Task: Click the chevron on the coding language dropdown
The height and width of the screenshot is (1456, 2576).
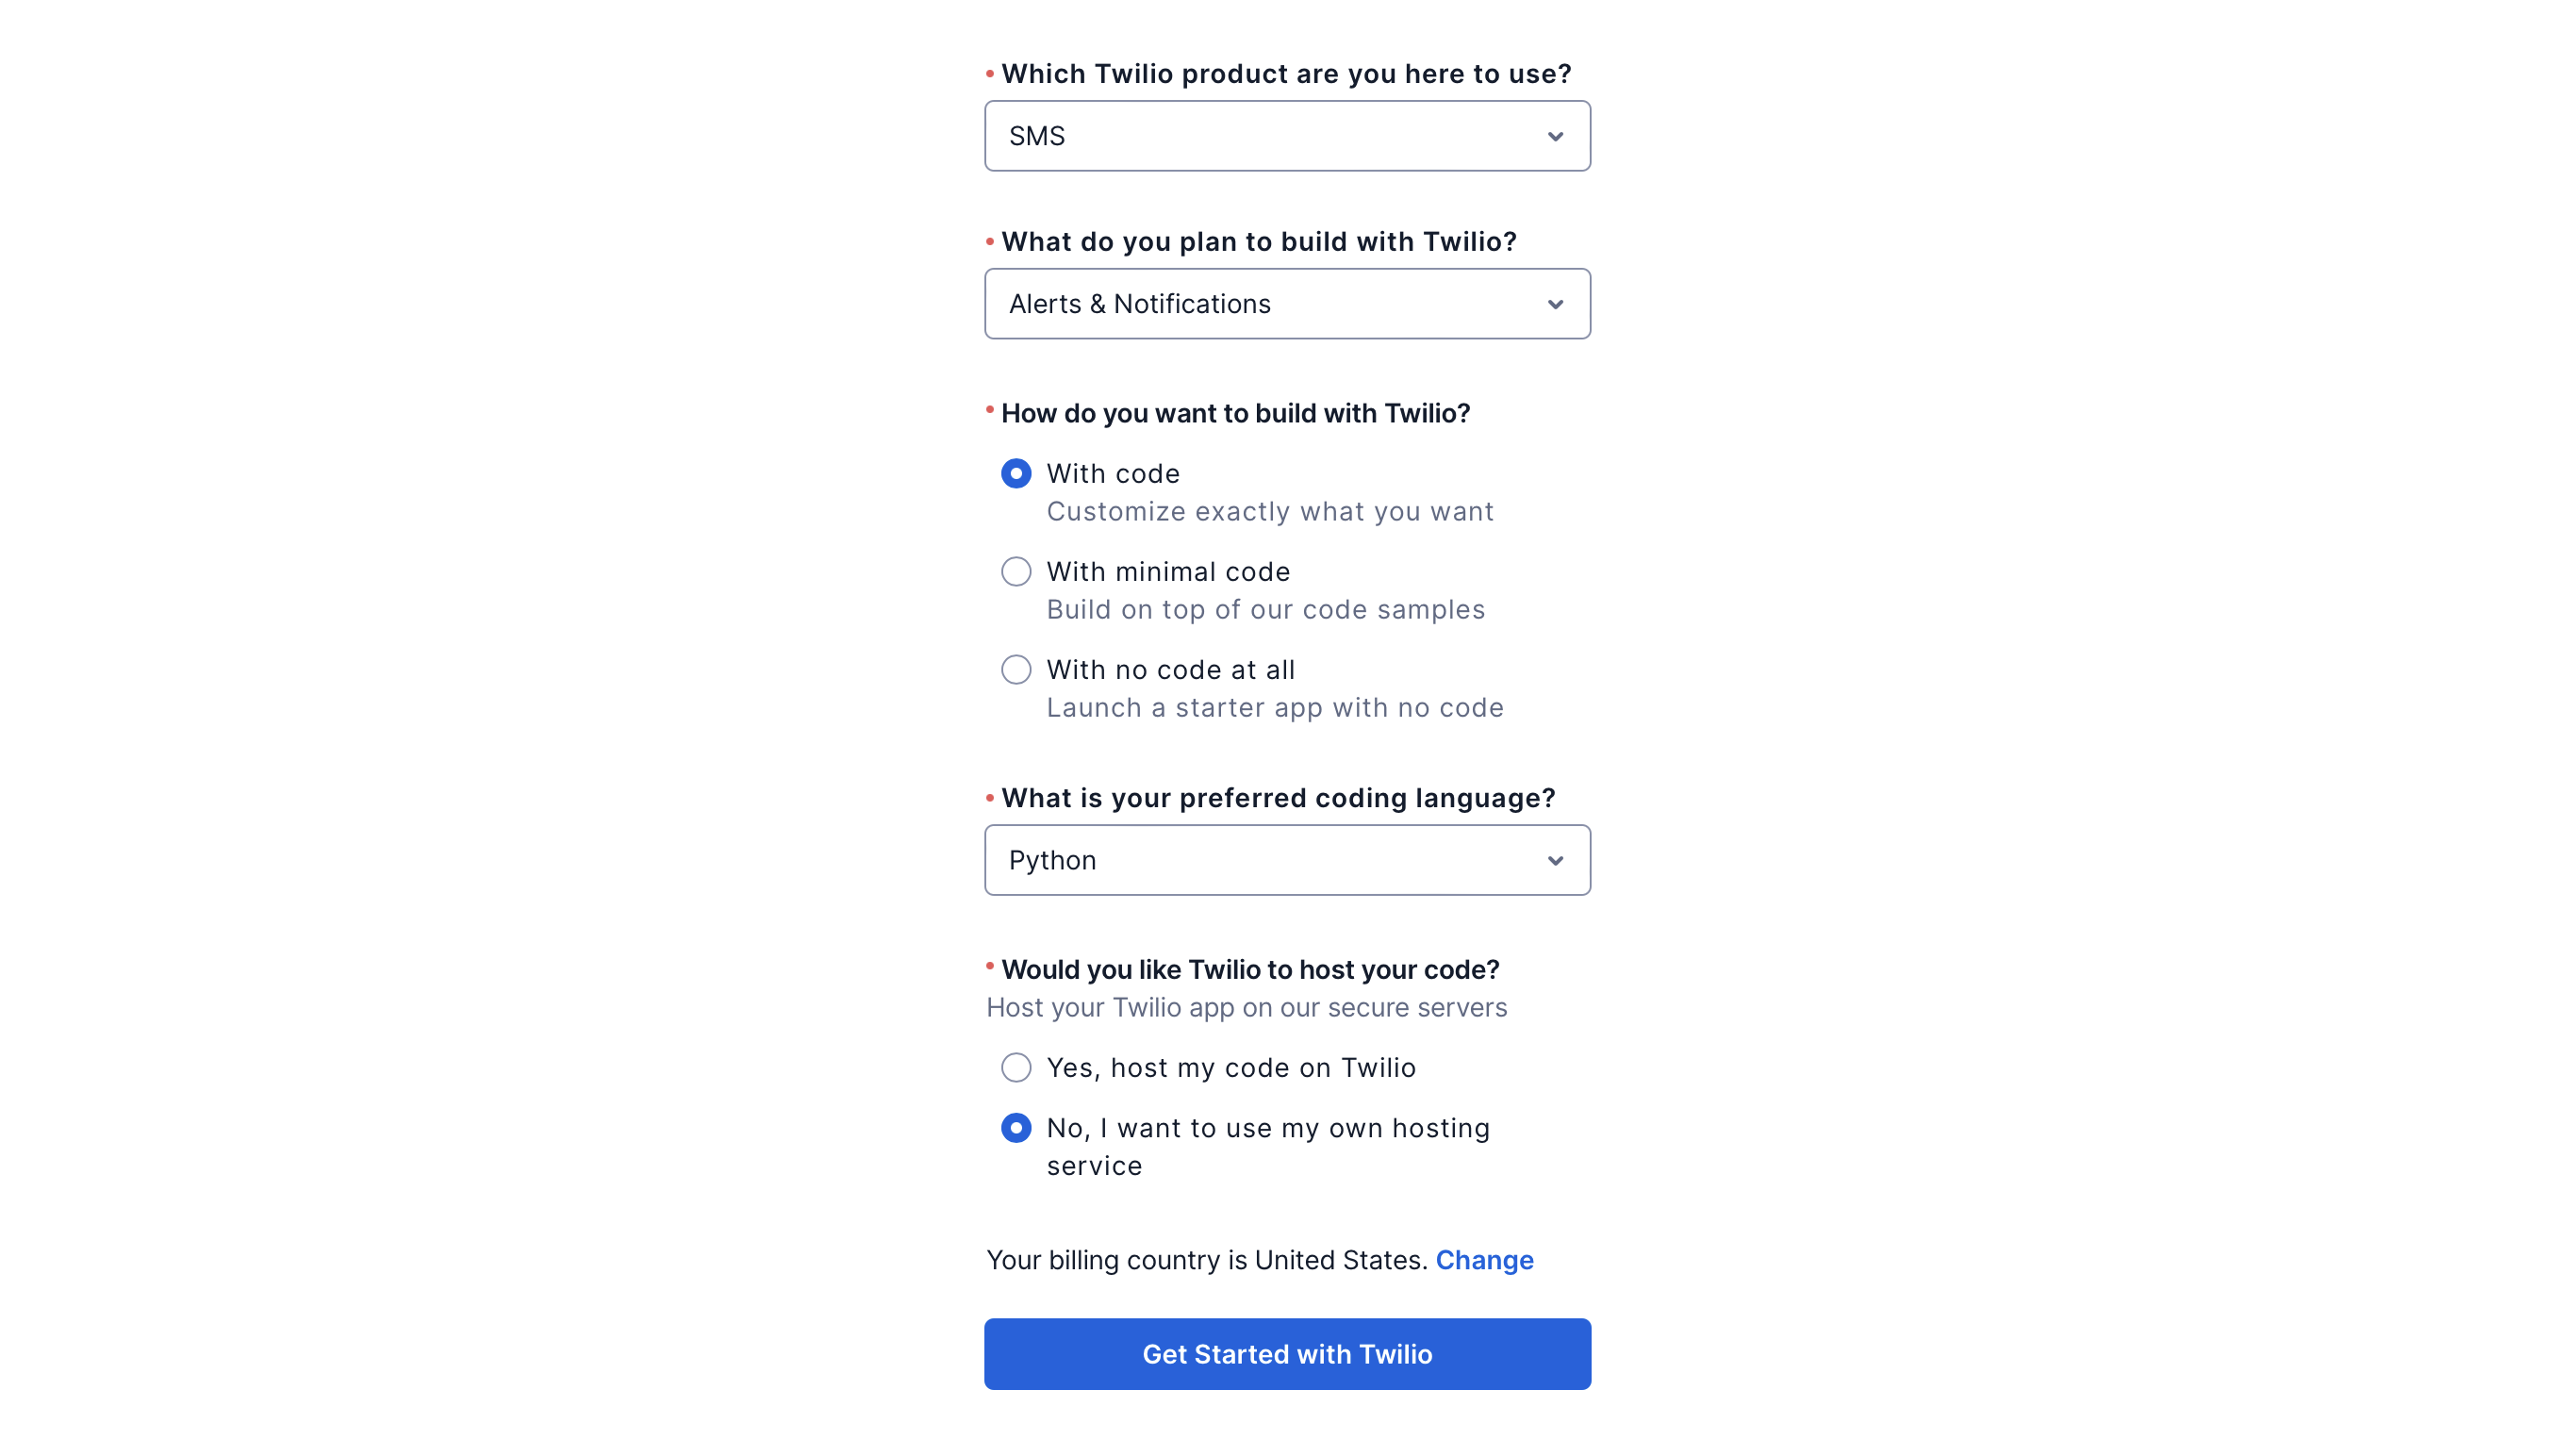Action: 1556,860
